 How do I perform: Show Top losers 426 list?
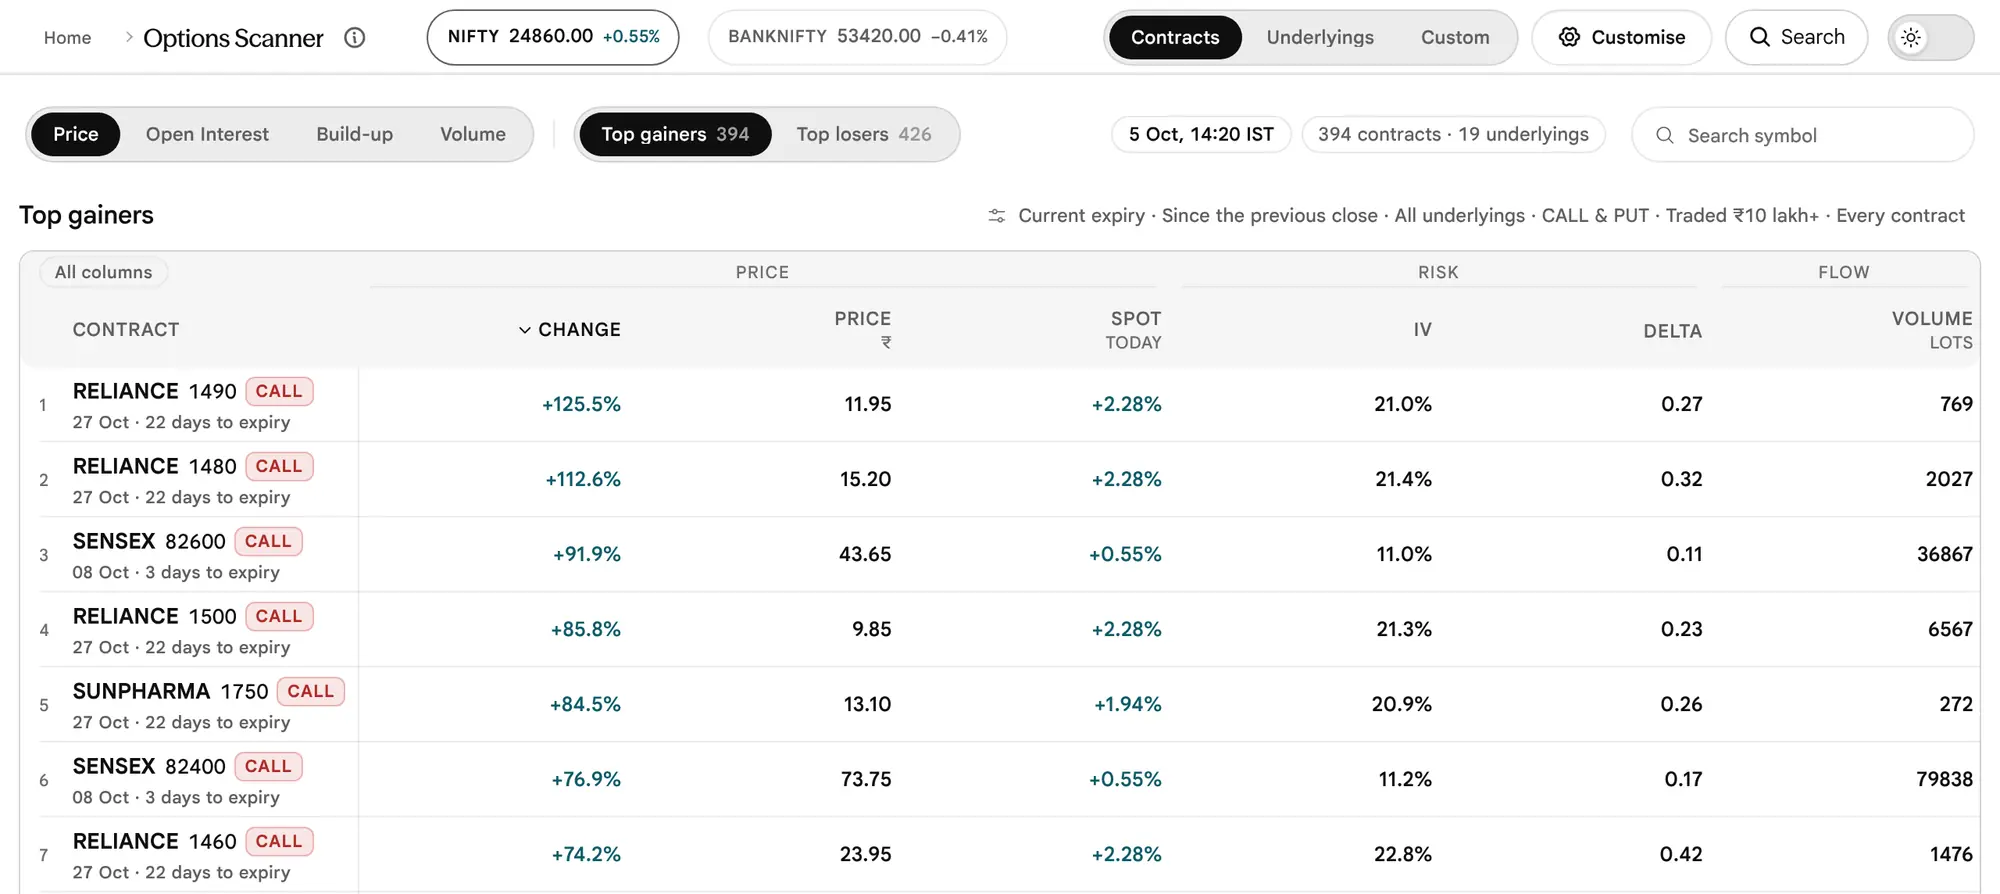(x=864, y=135)
